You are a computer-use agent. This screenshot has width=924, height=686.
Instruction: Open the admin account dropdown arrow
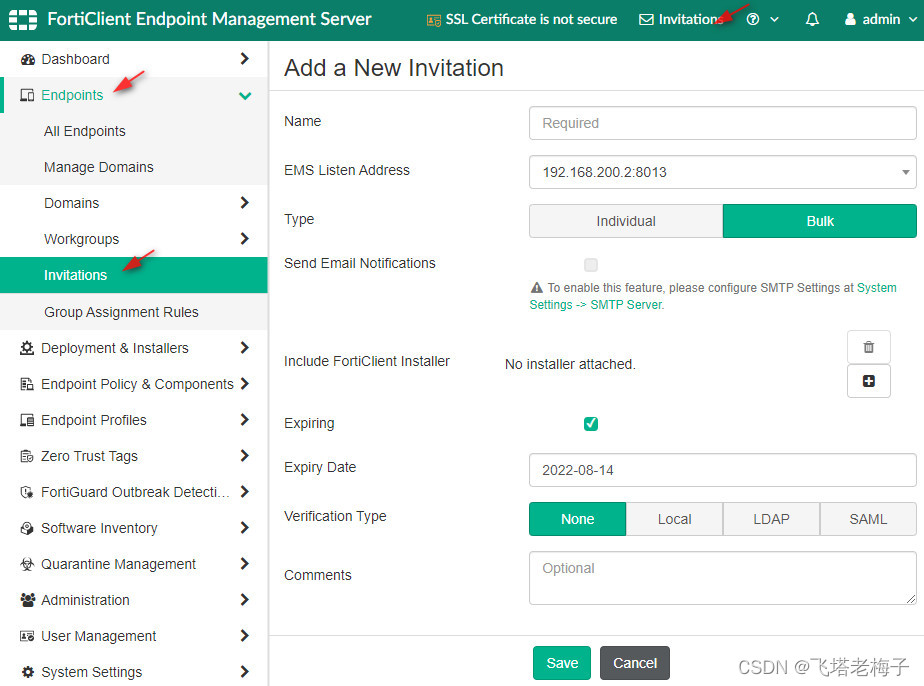click(913, 19)
